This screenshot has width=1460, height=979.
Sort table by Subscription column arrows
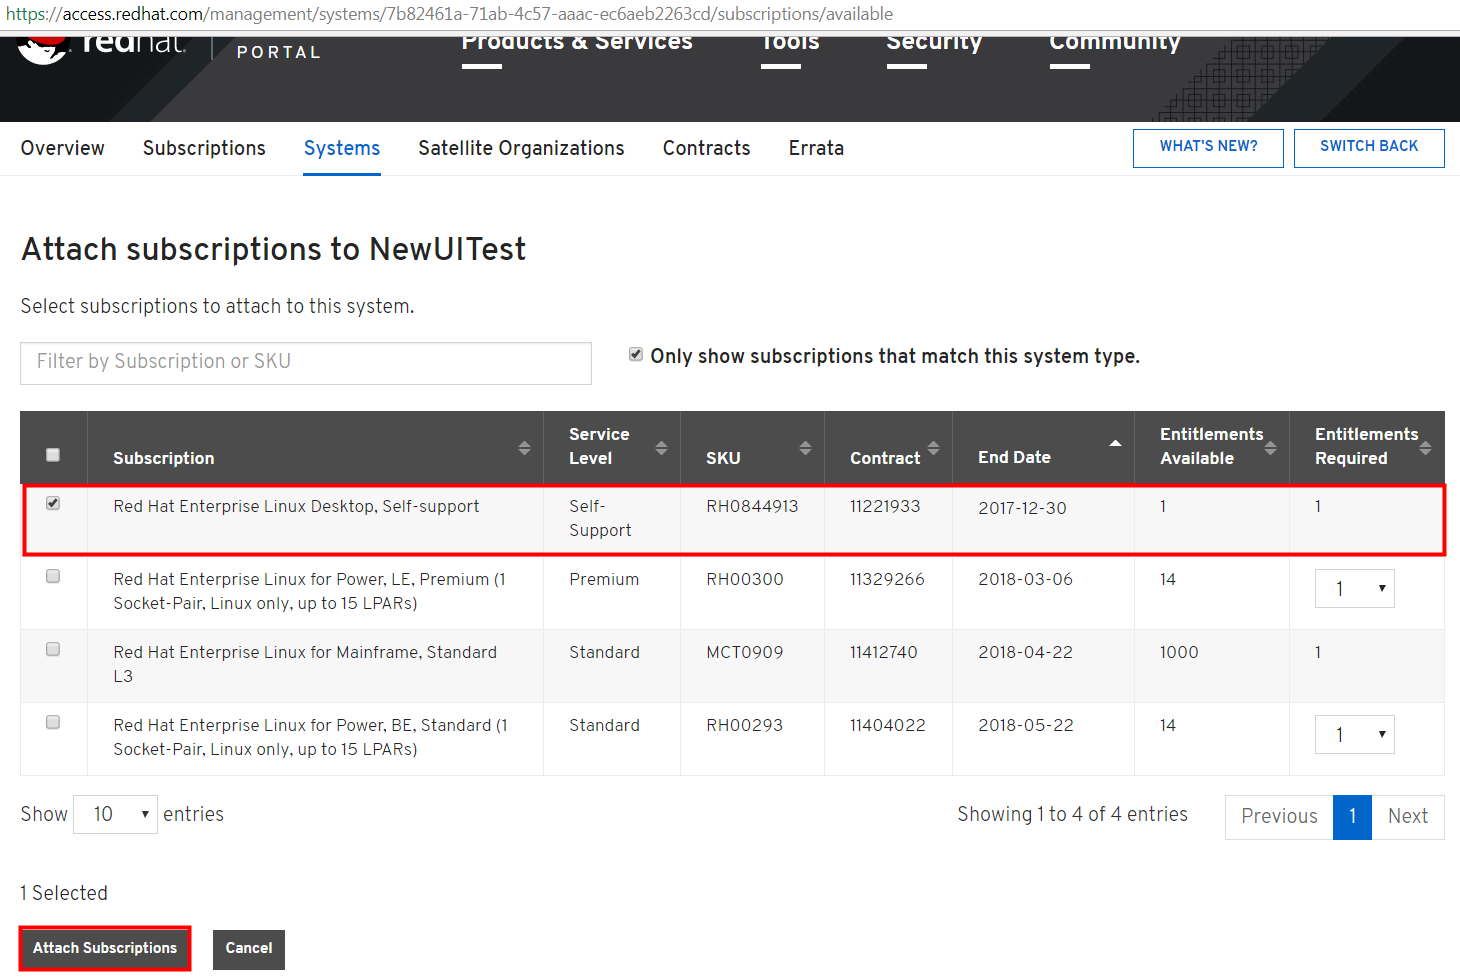coord(524,448)
